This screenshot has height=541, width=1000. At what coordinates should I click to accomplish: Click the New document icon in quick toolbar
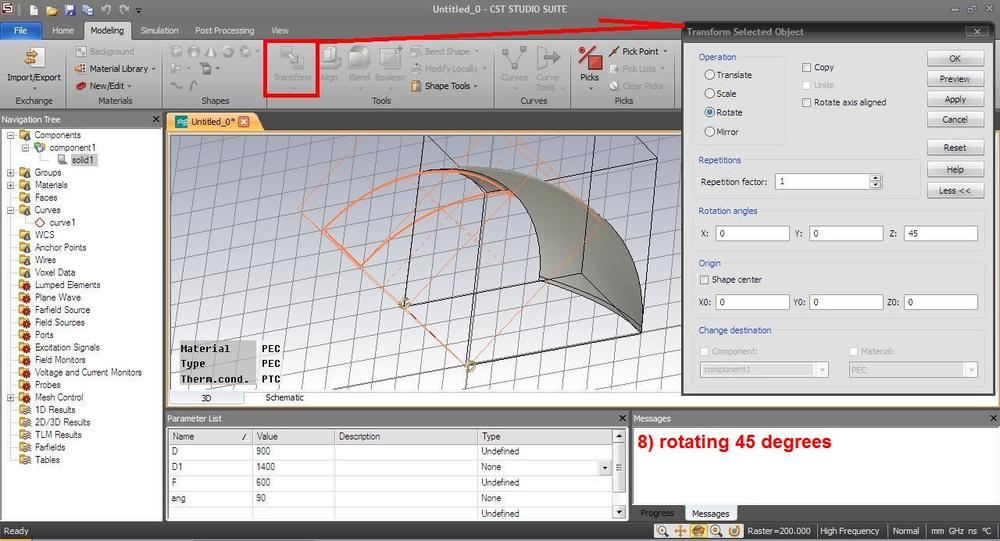(x=34, y=10)
